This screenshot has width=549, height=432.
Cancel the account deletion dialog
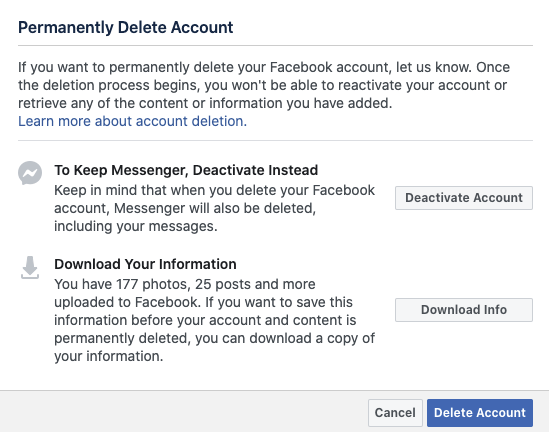[395, 413]
